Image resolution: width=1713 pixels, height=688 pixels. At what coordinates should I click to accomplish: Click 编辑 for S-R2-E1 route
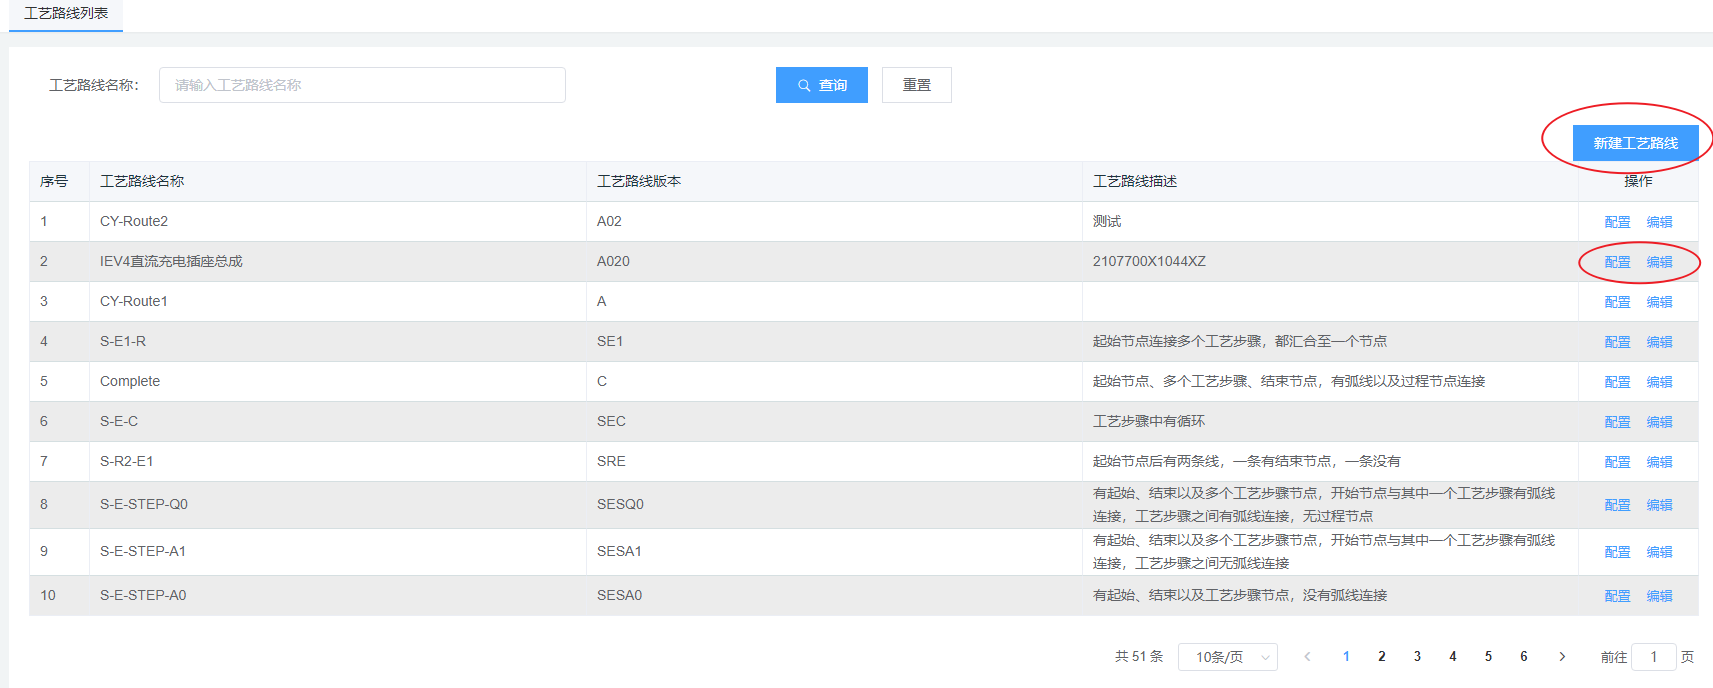(1659, 462)
